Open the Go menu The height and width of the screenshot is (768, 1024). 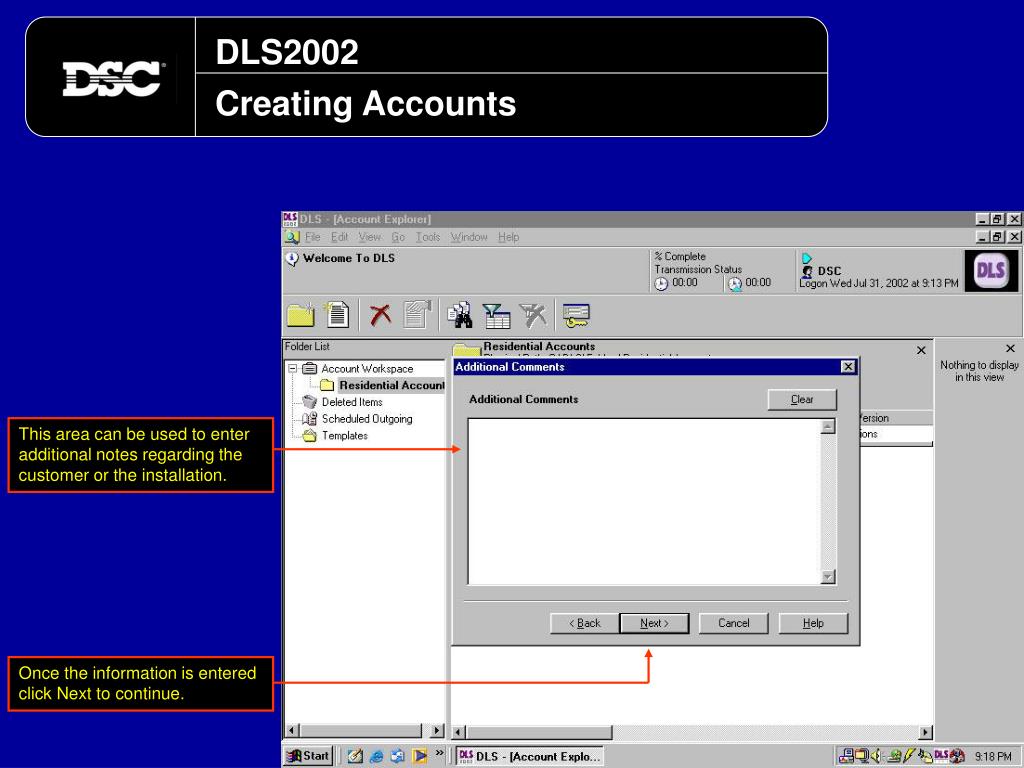tap(398, 237)
